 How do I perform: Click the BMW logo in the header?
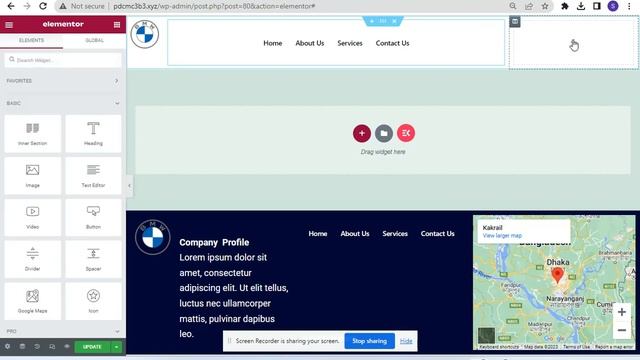tap(144, 34)
